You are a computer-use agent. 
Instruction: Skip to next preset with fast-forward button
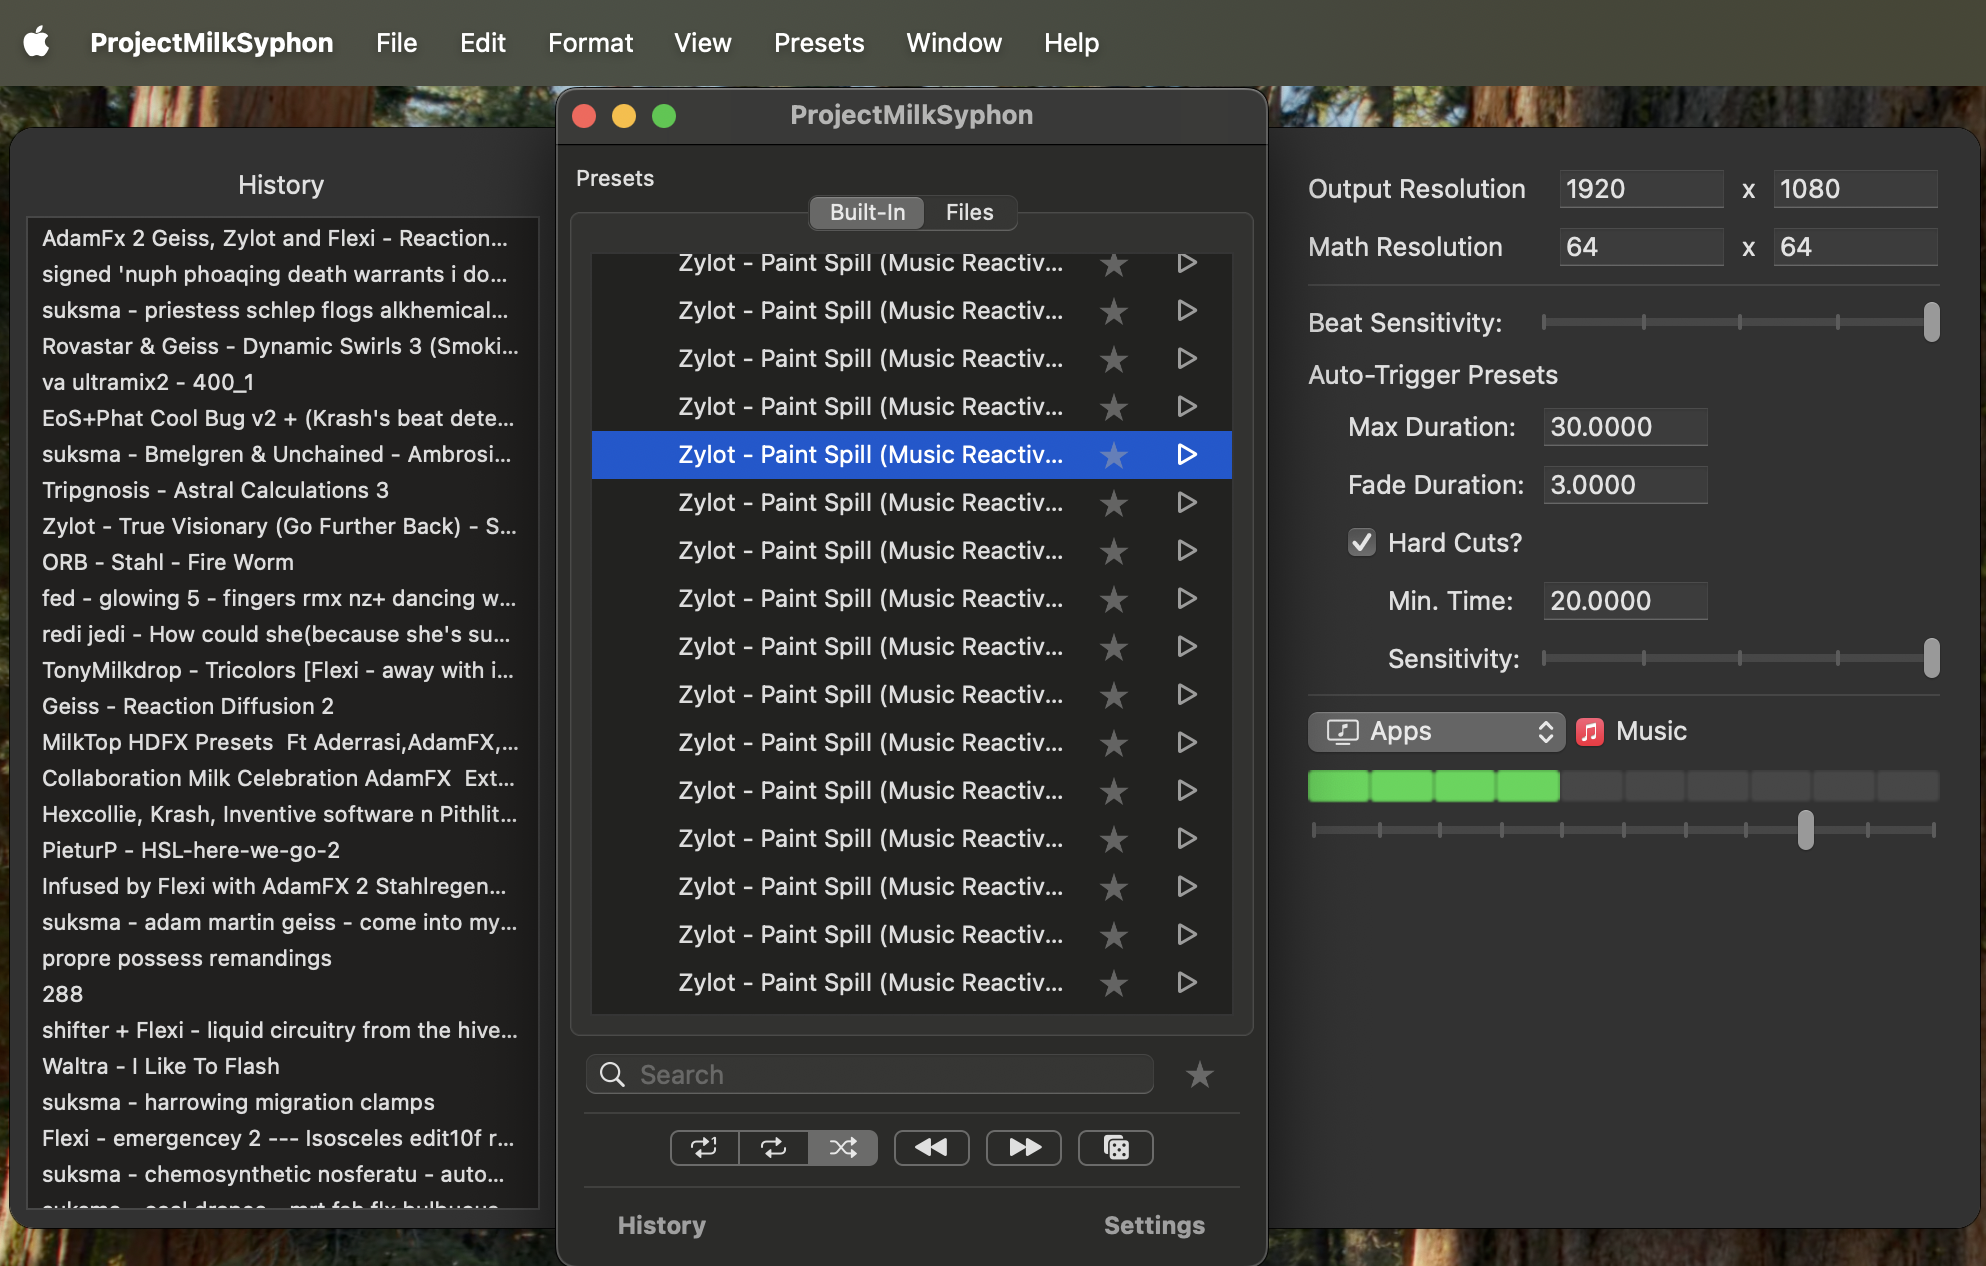point(1024,1147)
